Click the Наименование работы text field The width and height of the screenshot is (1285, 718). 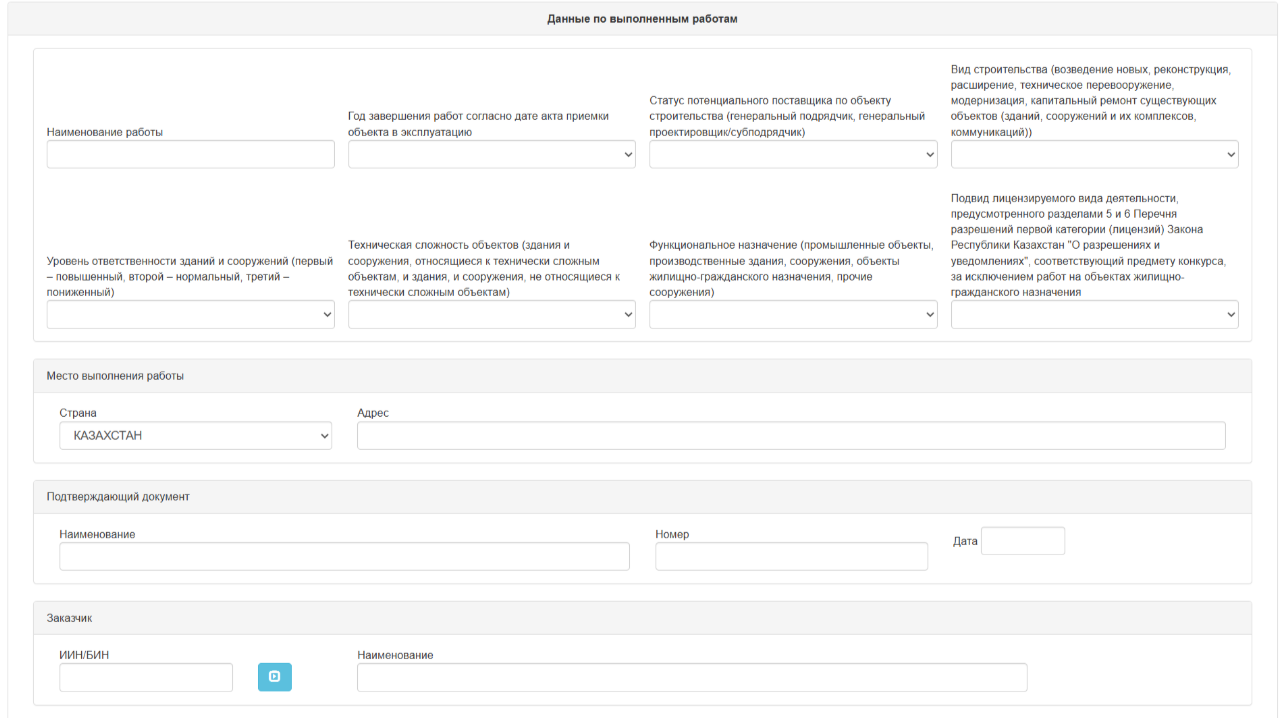(x=190, y=154)
